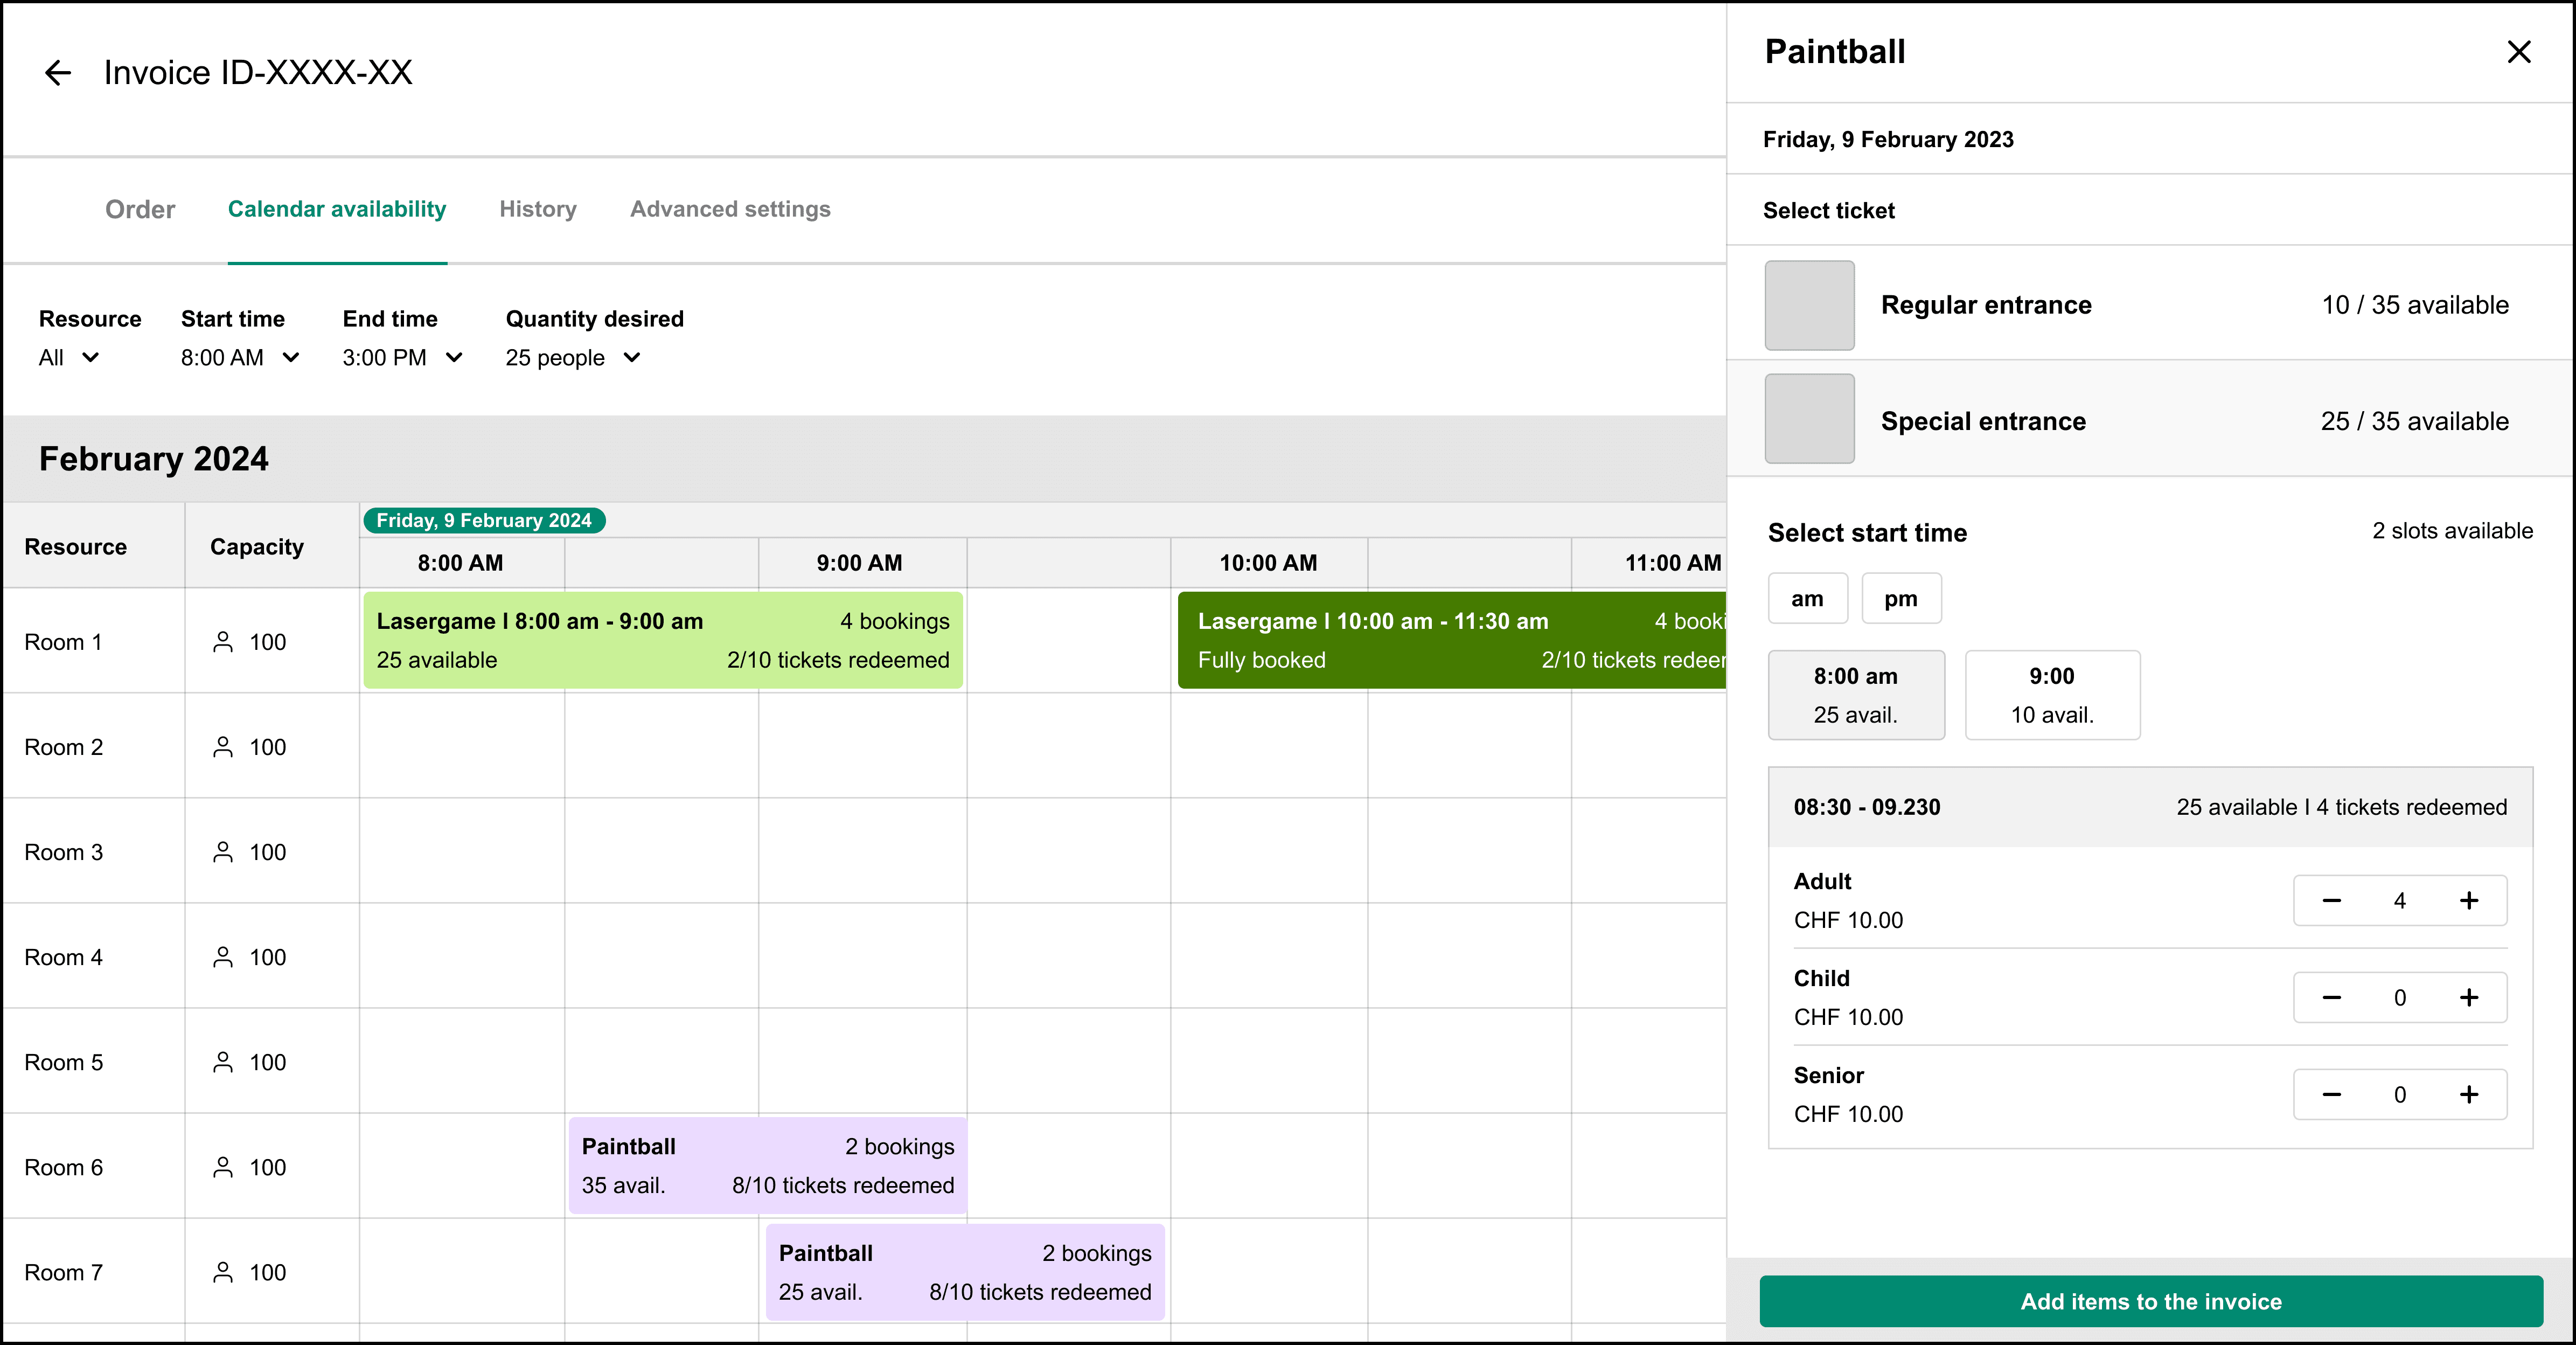Decrease Adult ticket quantity with minus
Screen dimensions: 2576x1345
[x=2331, y=901]
